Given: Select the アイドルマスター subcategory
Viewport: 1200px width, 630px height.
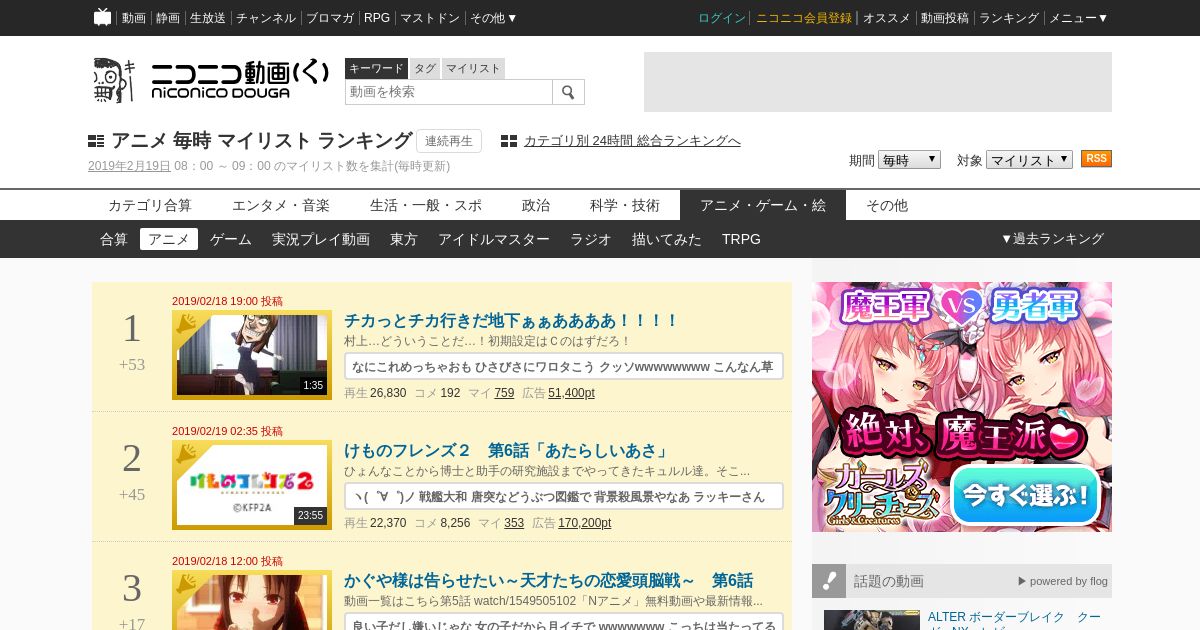Looking at the screenshot, I should click(x=494, y=239).
